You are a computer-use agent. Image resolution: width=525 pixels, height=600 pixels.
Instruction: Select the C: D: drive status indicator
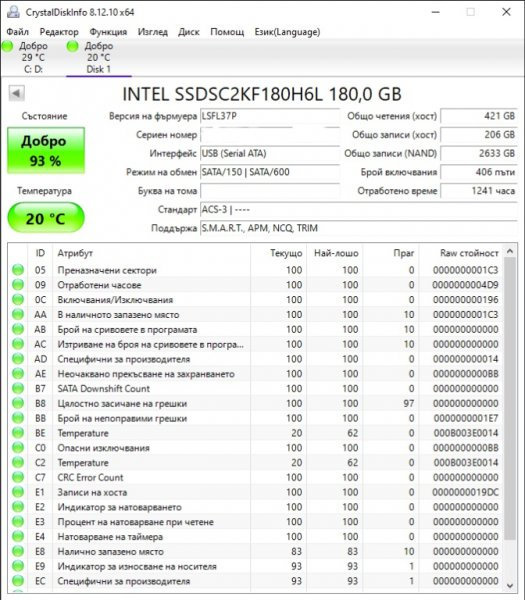coord(7,46)
